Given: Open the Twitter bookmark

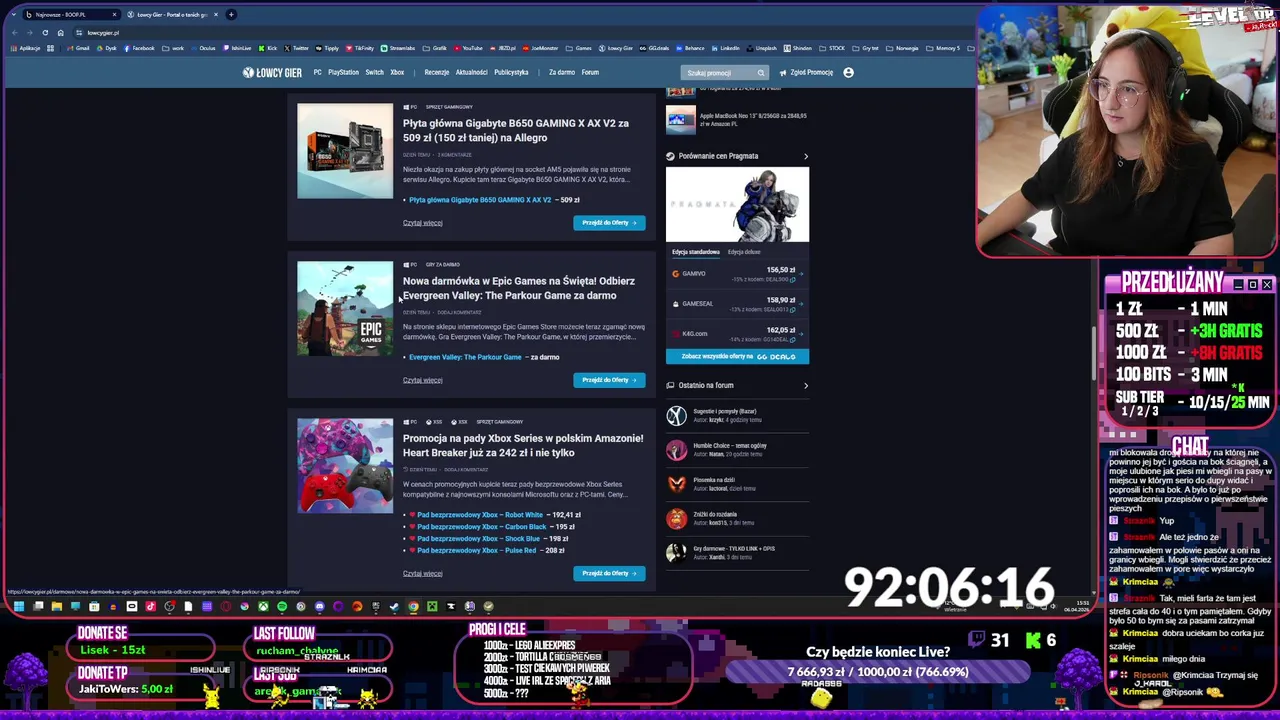Looking at the screenshot, I should (x=297, y=48).
